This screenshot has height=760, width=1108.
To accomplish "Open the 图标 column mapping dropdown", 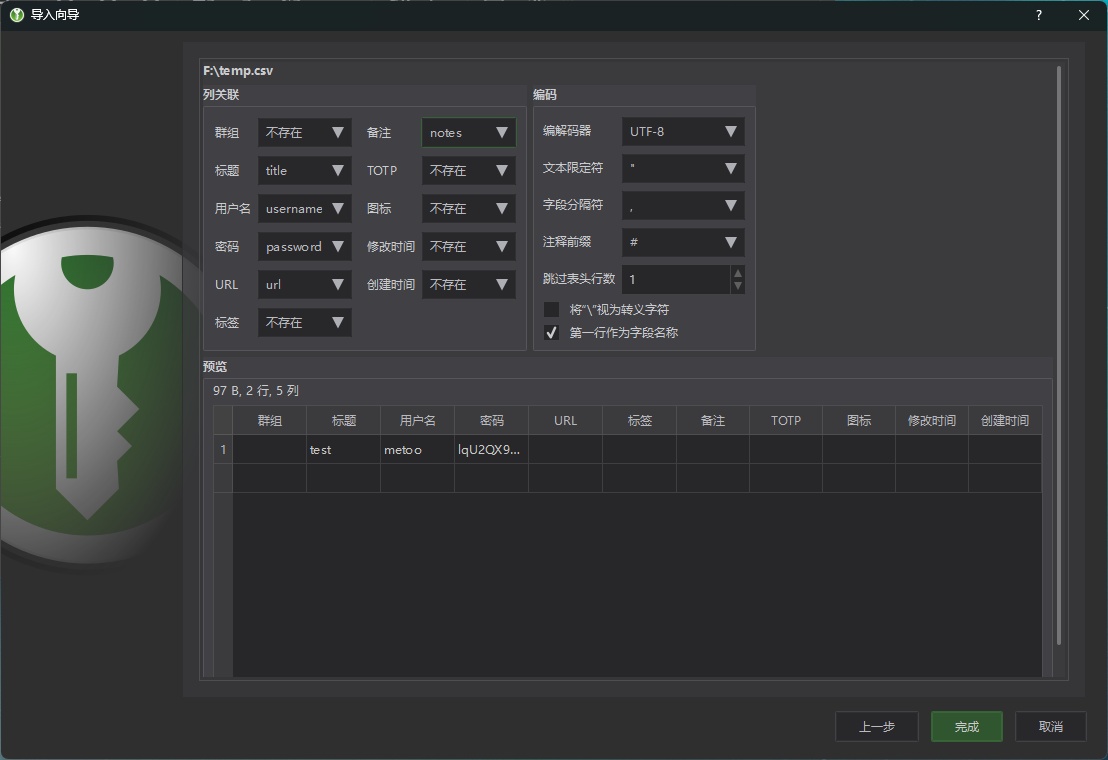I will click(468, 208).
